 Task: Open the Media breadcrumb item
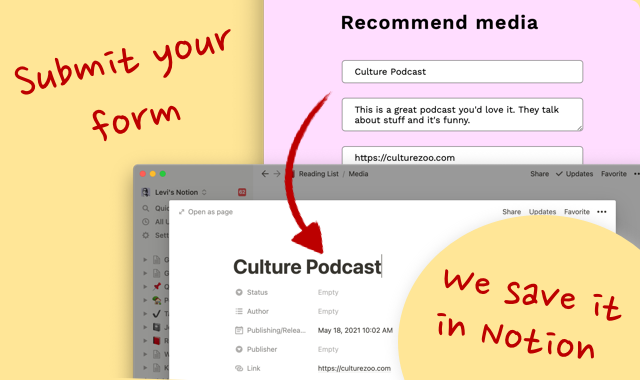tap(358, 174)
